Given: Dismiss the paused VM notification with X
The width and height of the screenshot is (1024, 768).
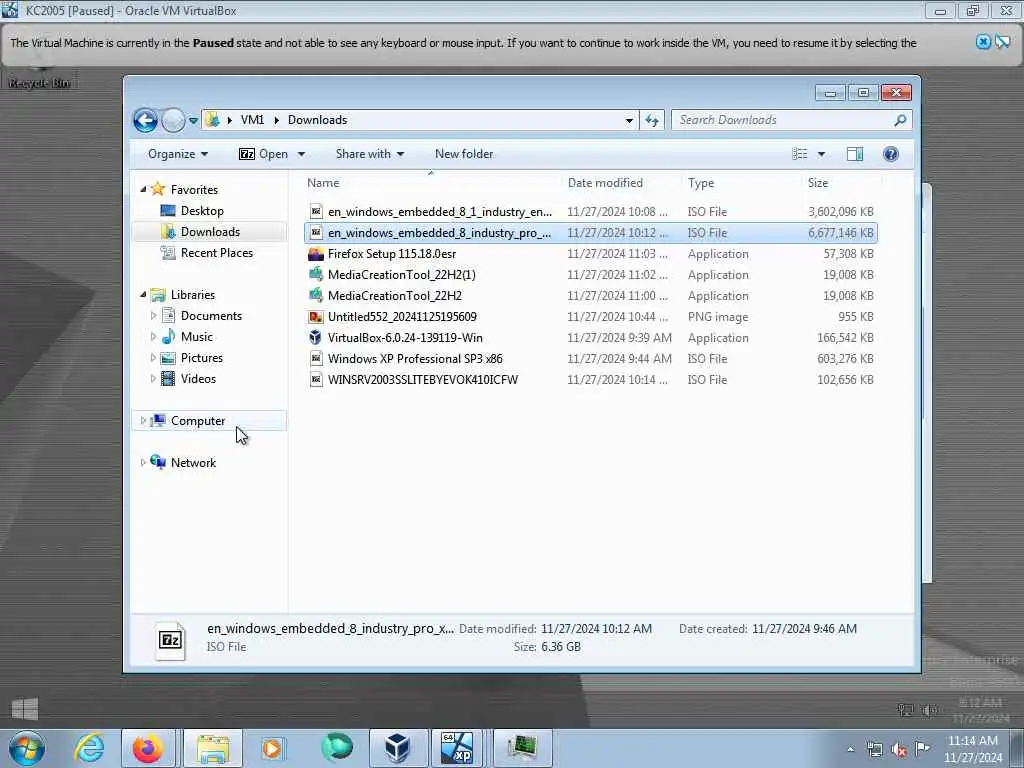Looking at the screenshot, I should click(x=984, y=42).
